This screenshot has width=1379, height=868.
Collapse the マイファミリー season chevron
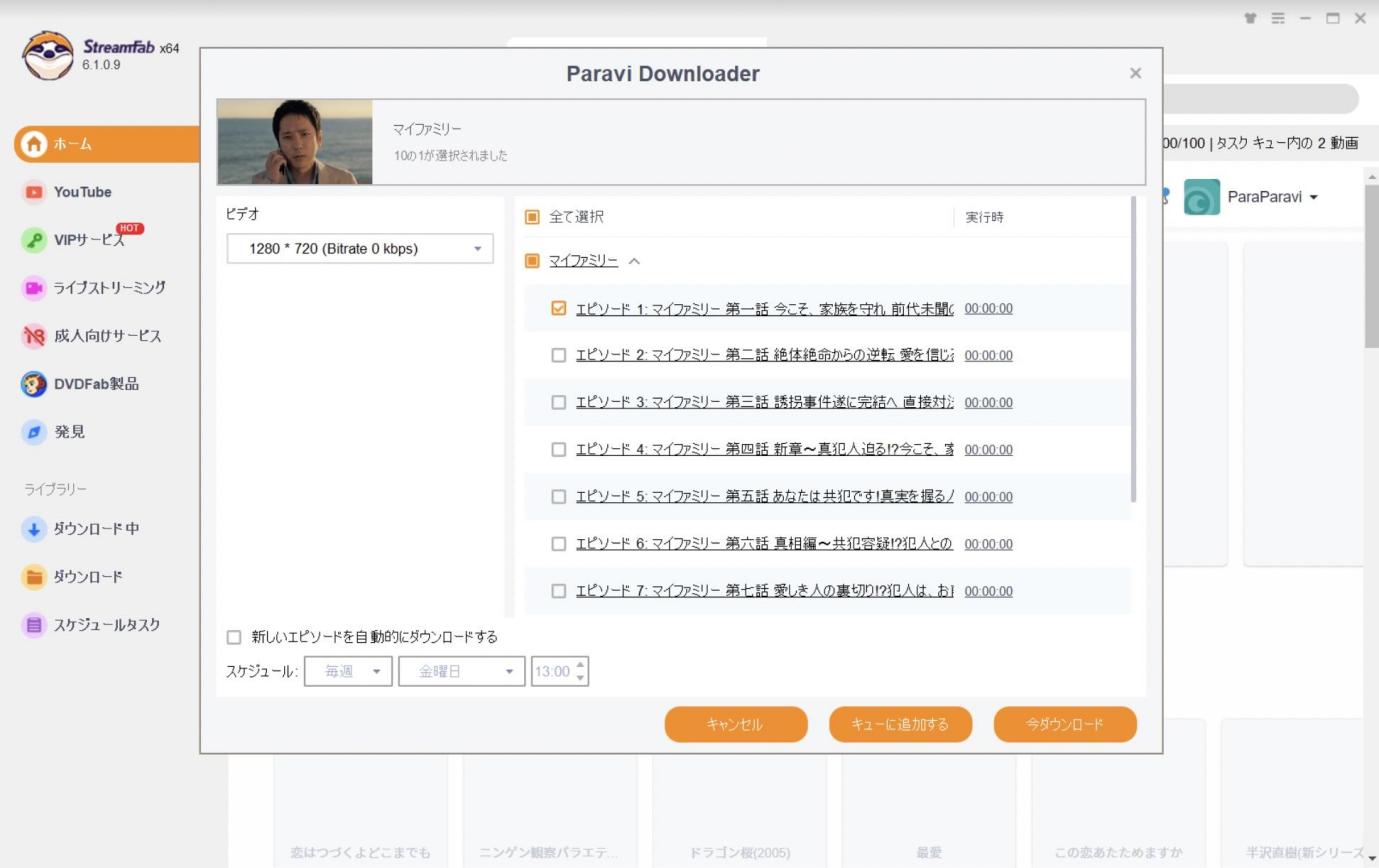click(x=634, y=261)
